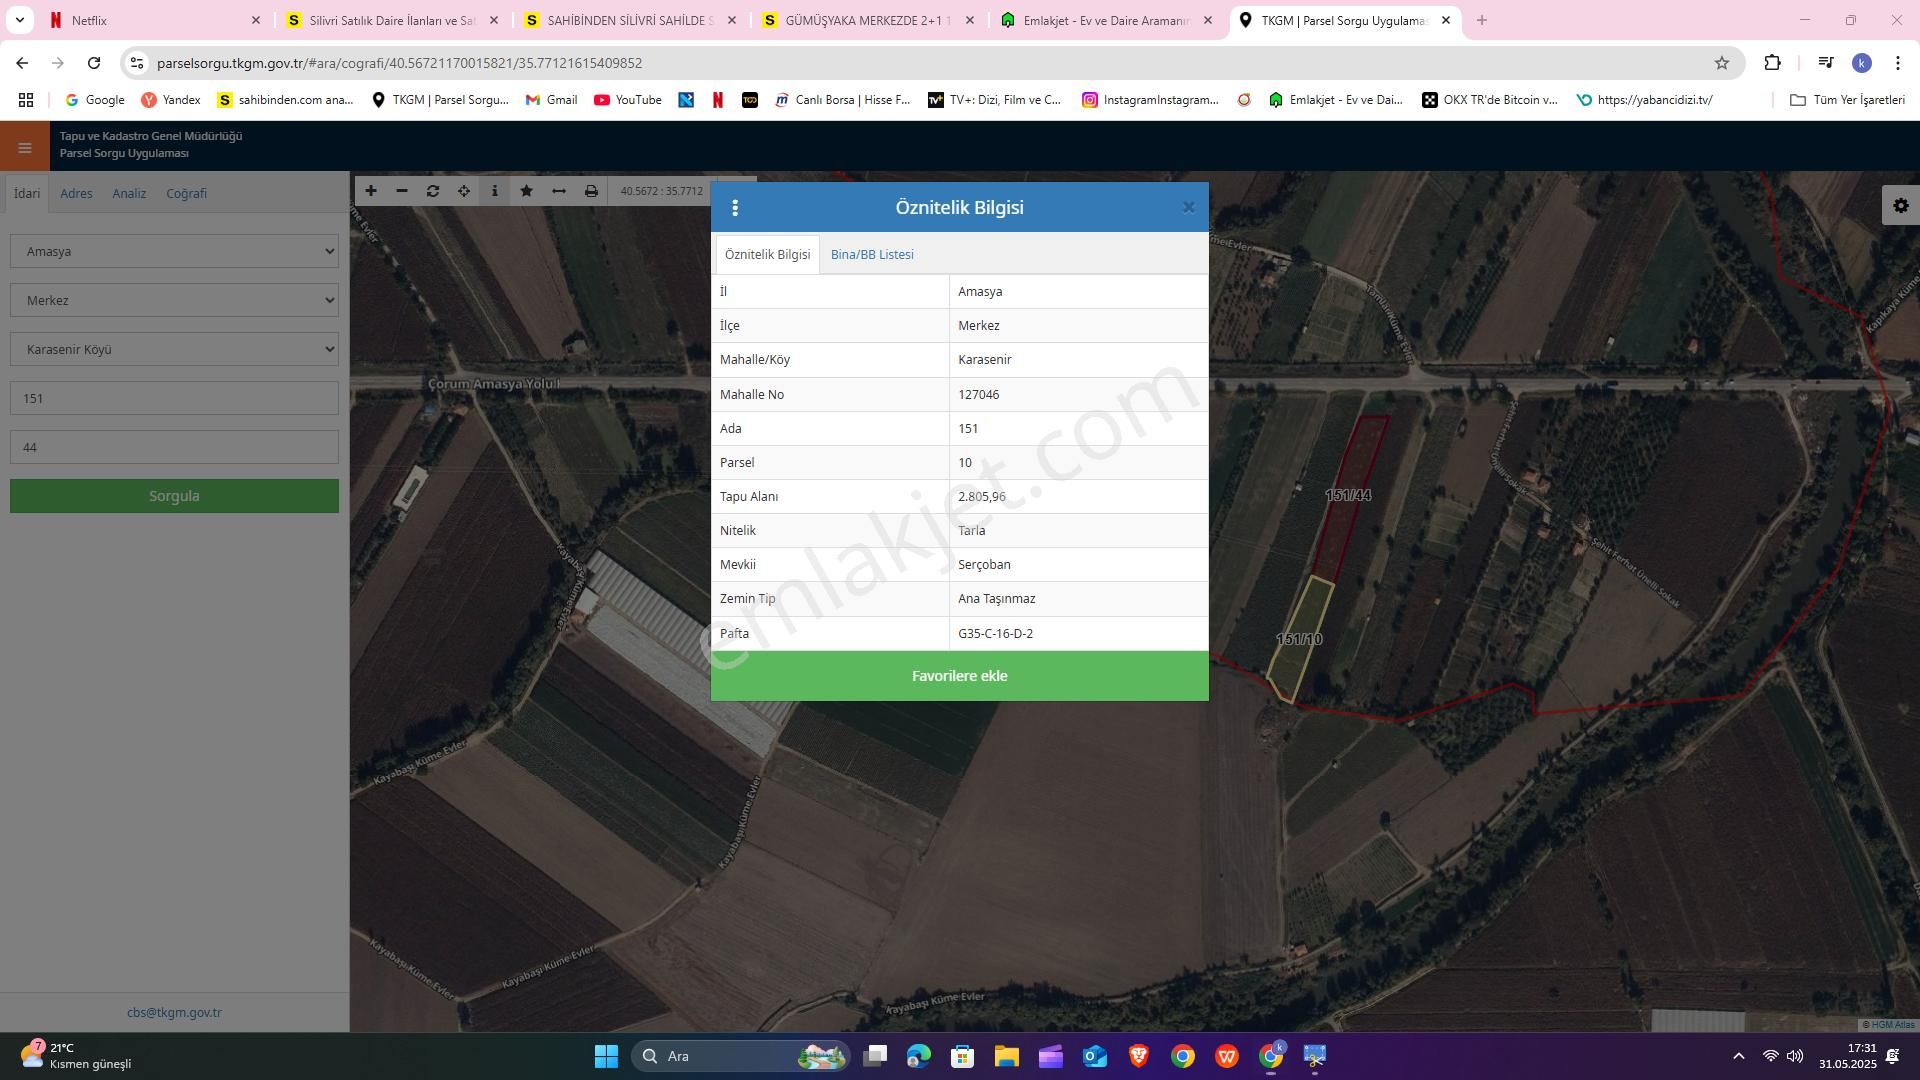Bookmark this page with star icon

[1721, 63]
